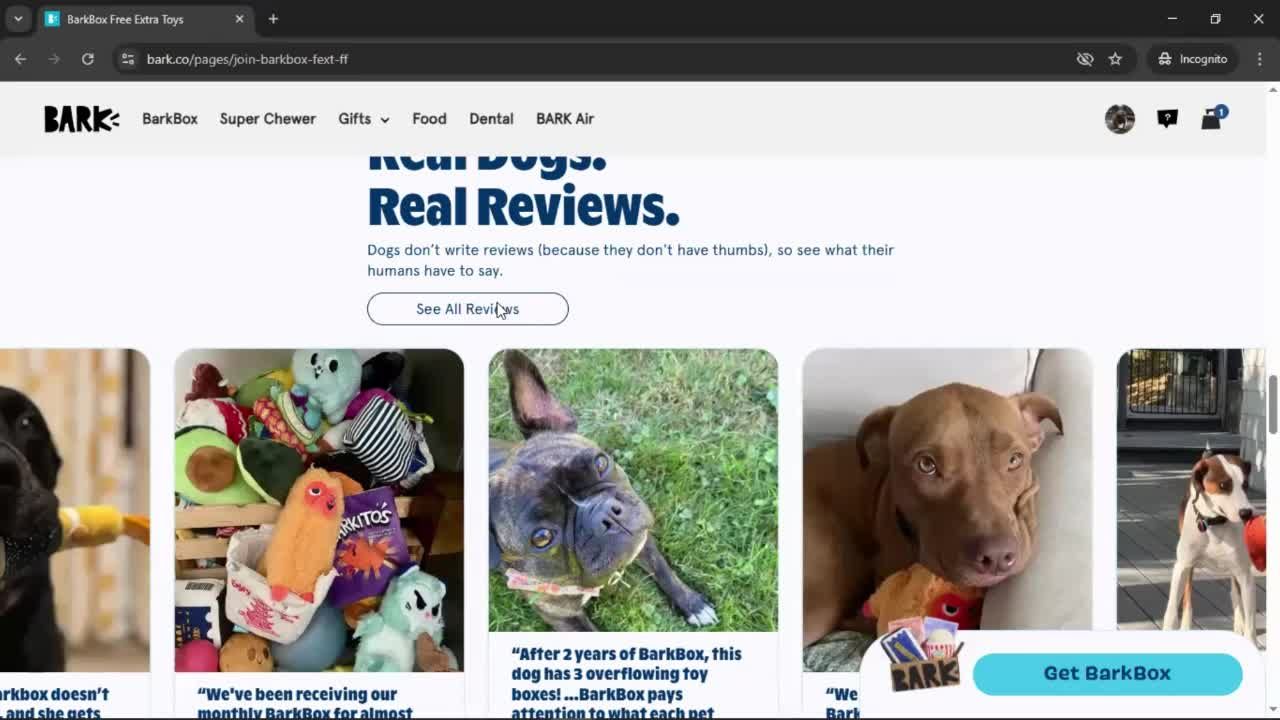Open the French bulldog on grass photo

(633, 490)
